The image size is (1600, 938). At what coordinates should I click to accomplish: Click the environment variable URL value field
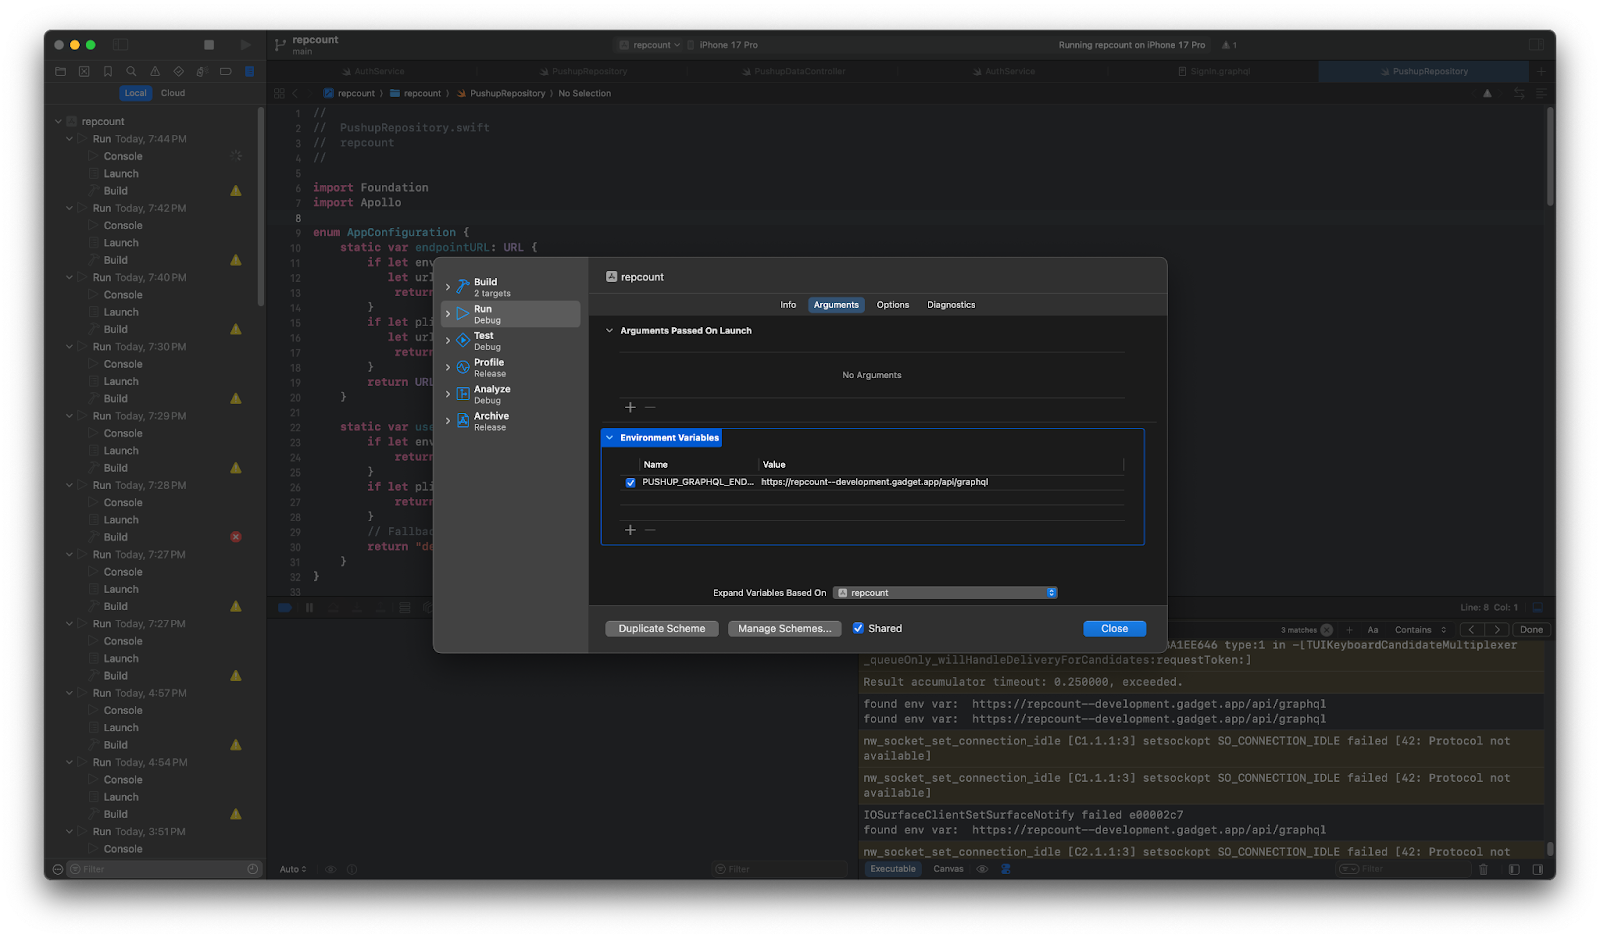pyautogui.click(x=874, y=482)
